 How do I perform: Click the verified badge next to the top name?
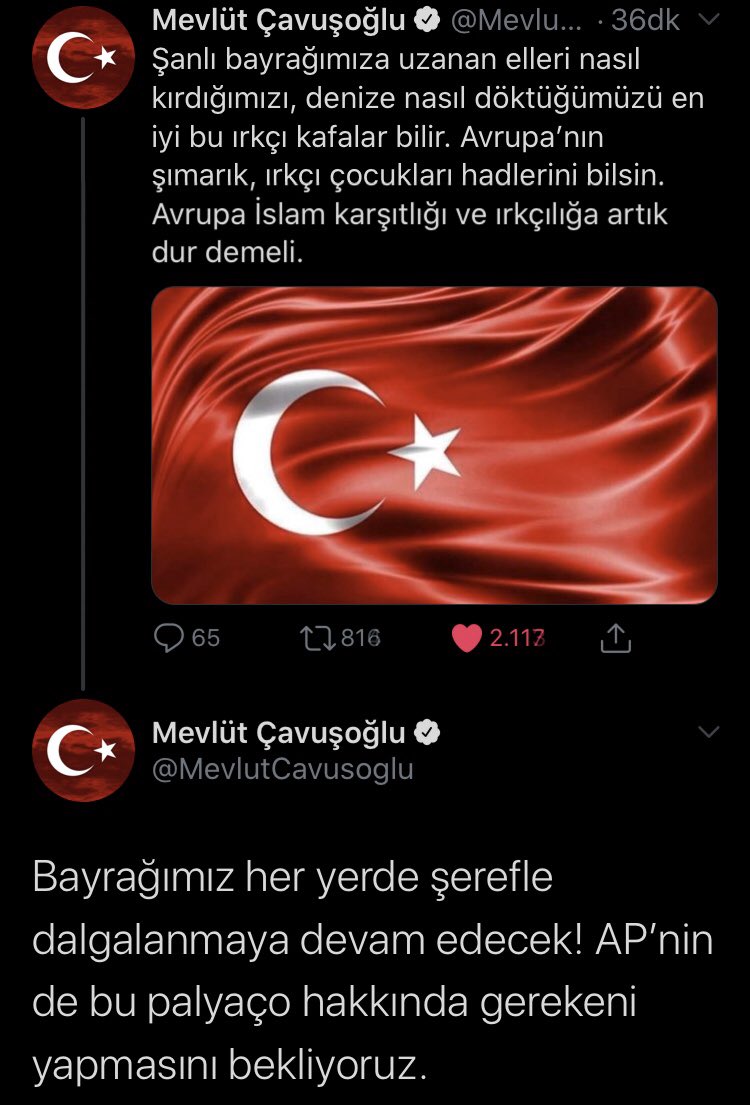(426, 21)
